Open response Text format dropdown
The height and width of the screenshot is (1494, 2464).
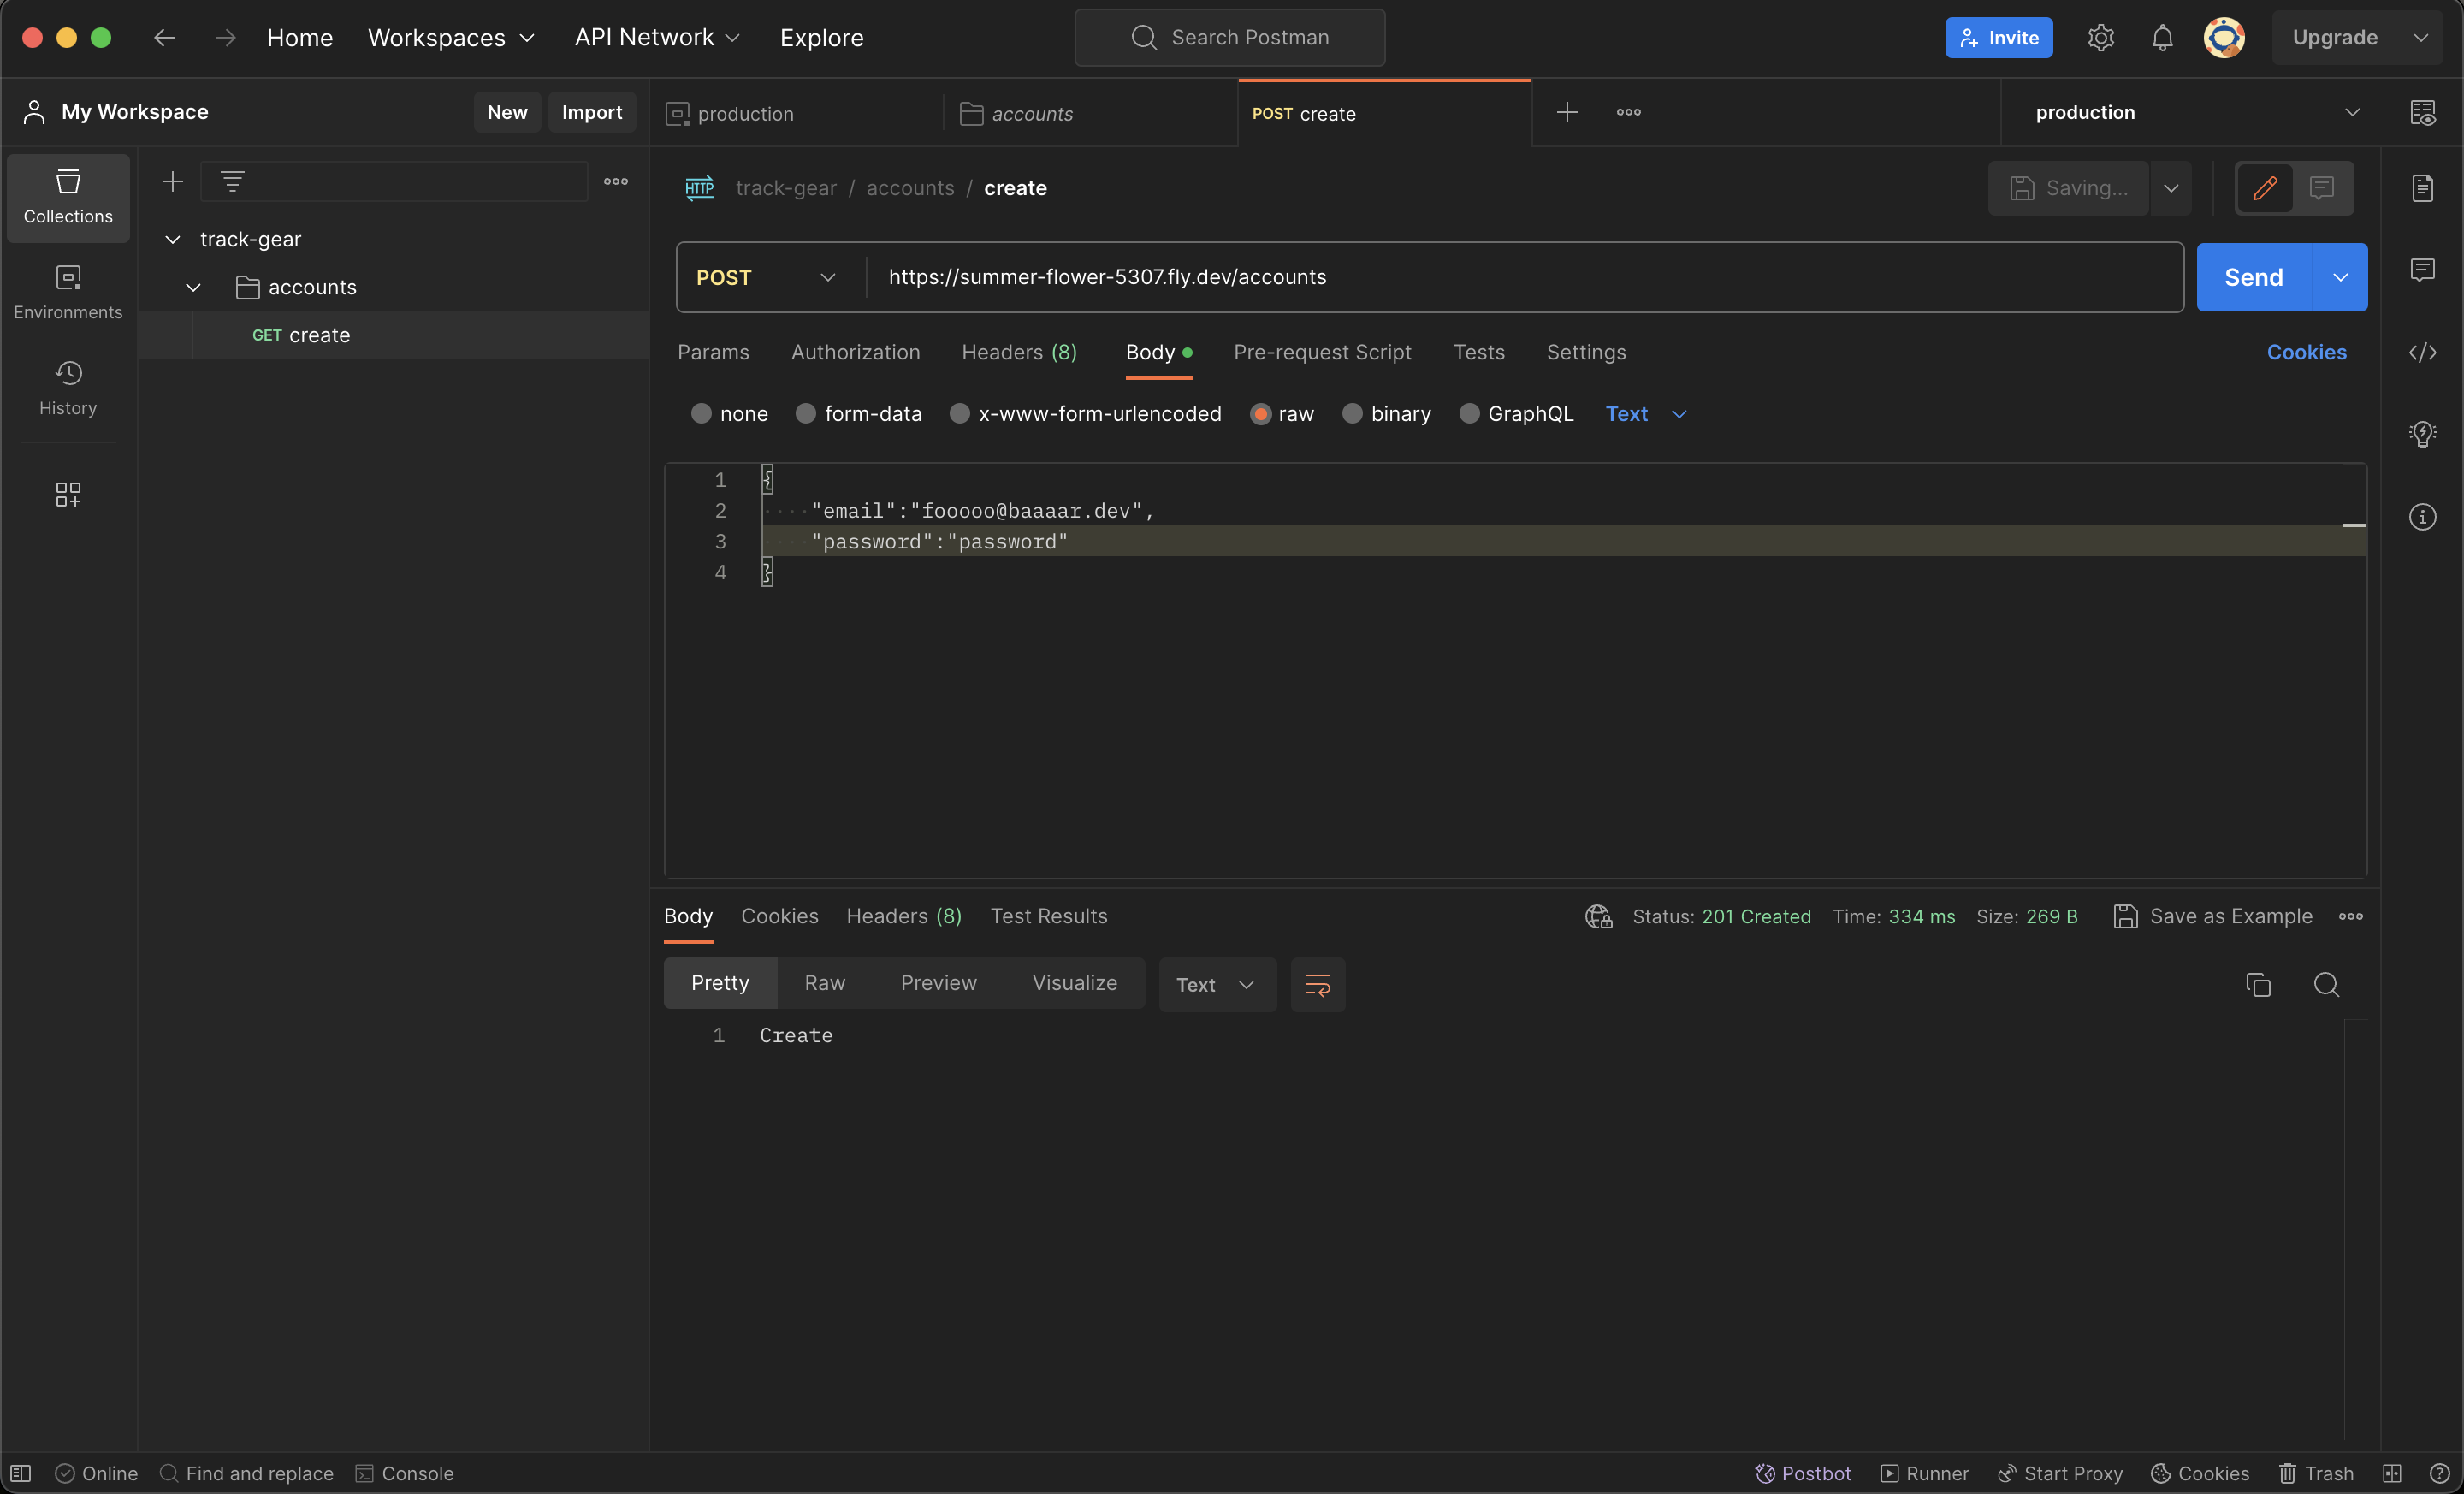click(x=1217, y=984)
